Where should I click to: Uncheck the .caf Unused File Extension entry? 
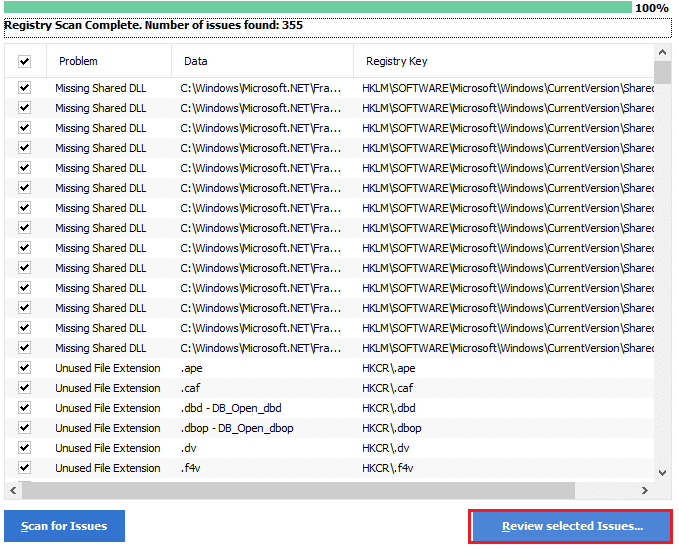pos(25,388)
